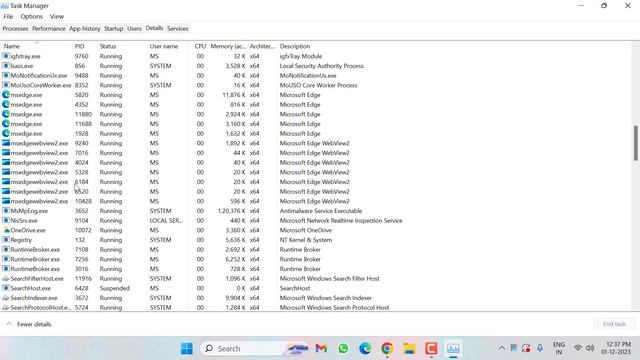Click the Task Manager taskbar icon
640x360 pixels.
[453, 348]
